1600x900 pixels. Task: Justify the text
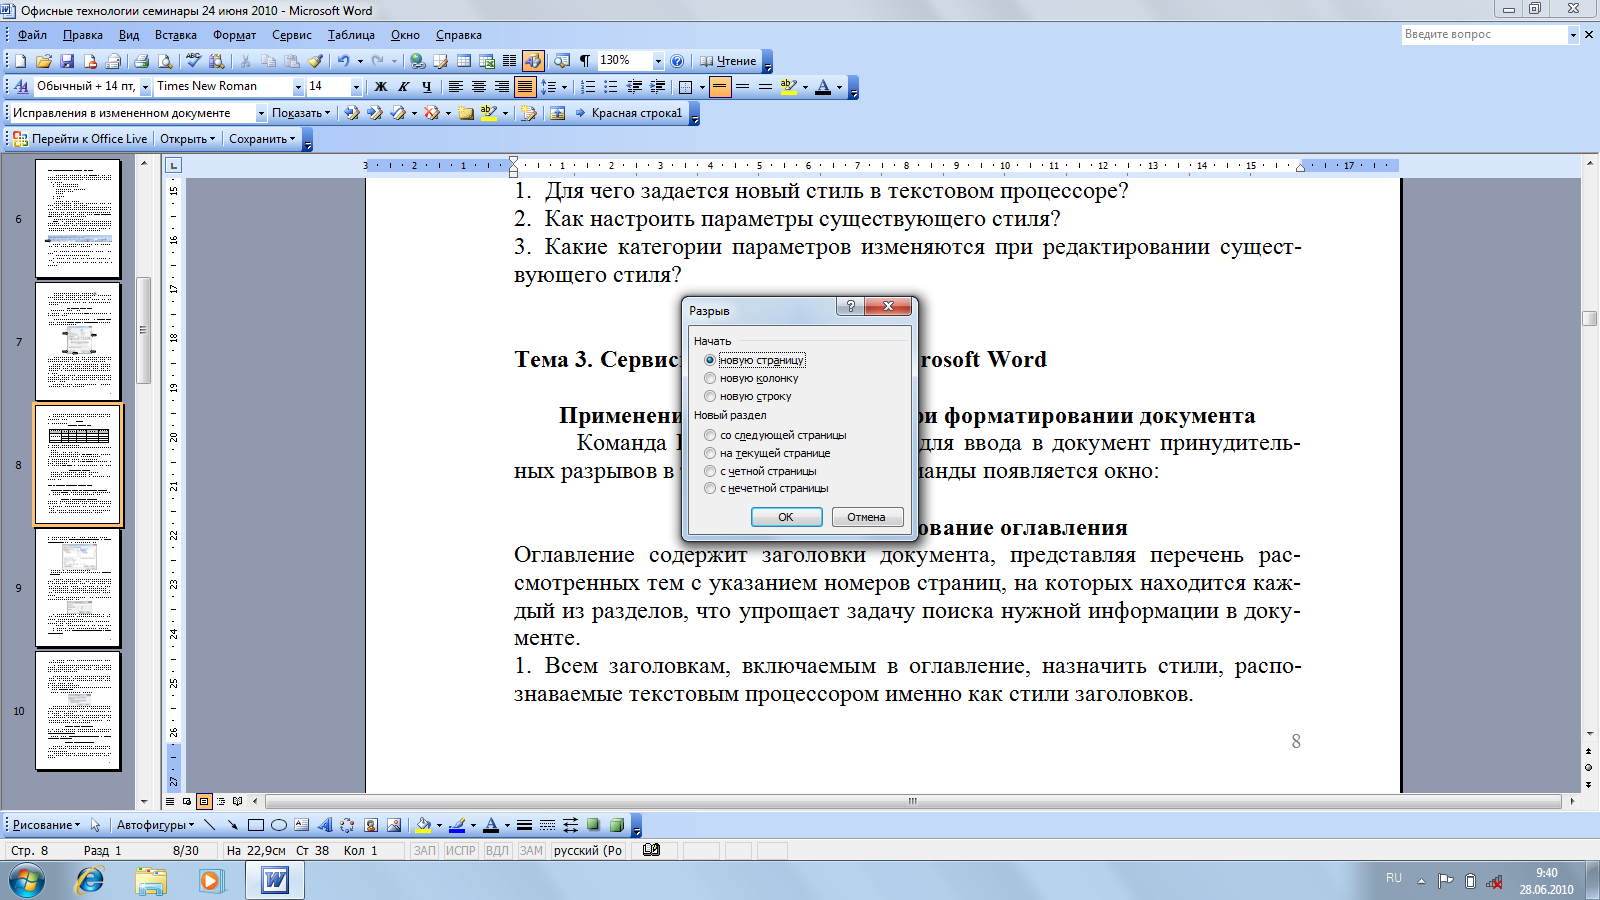coord(524,87)
